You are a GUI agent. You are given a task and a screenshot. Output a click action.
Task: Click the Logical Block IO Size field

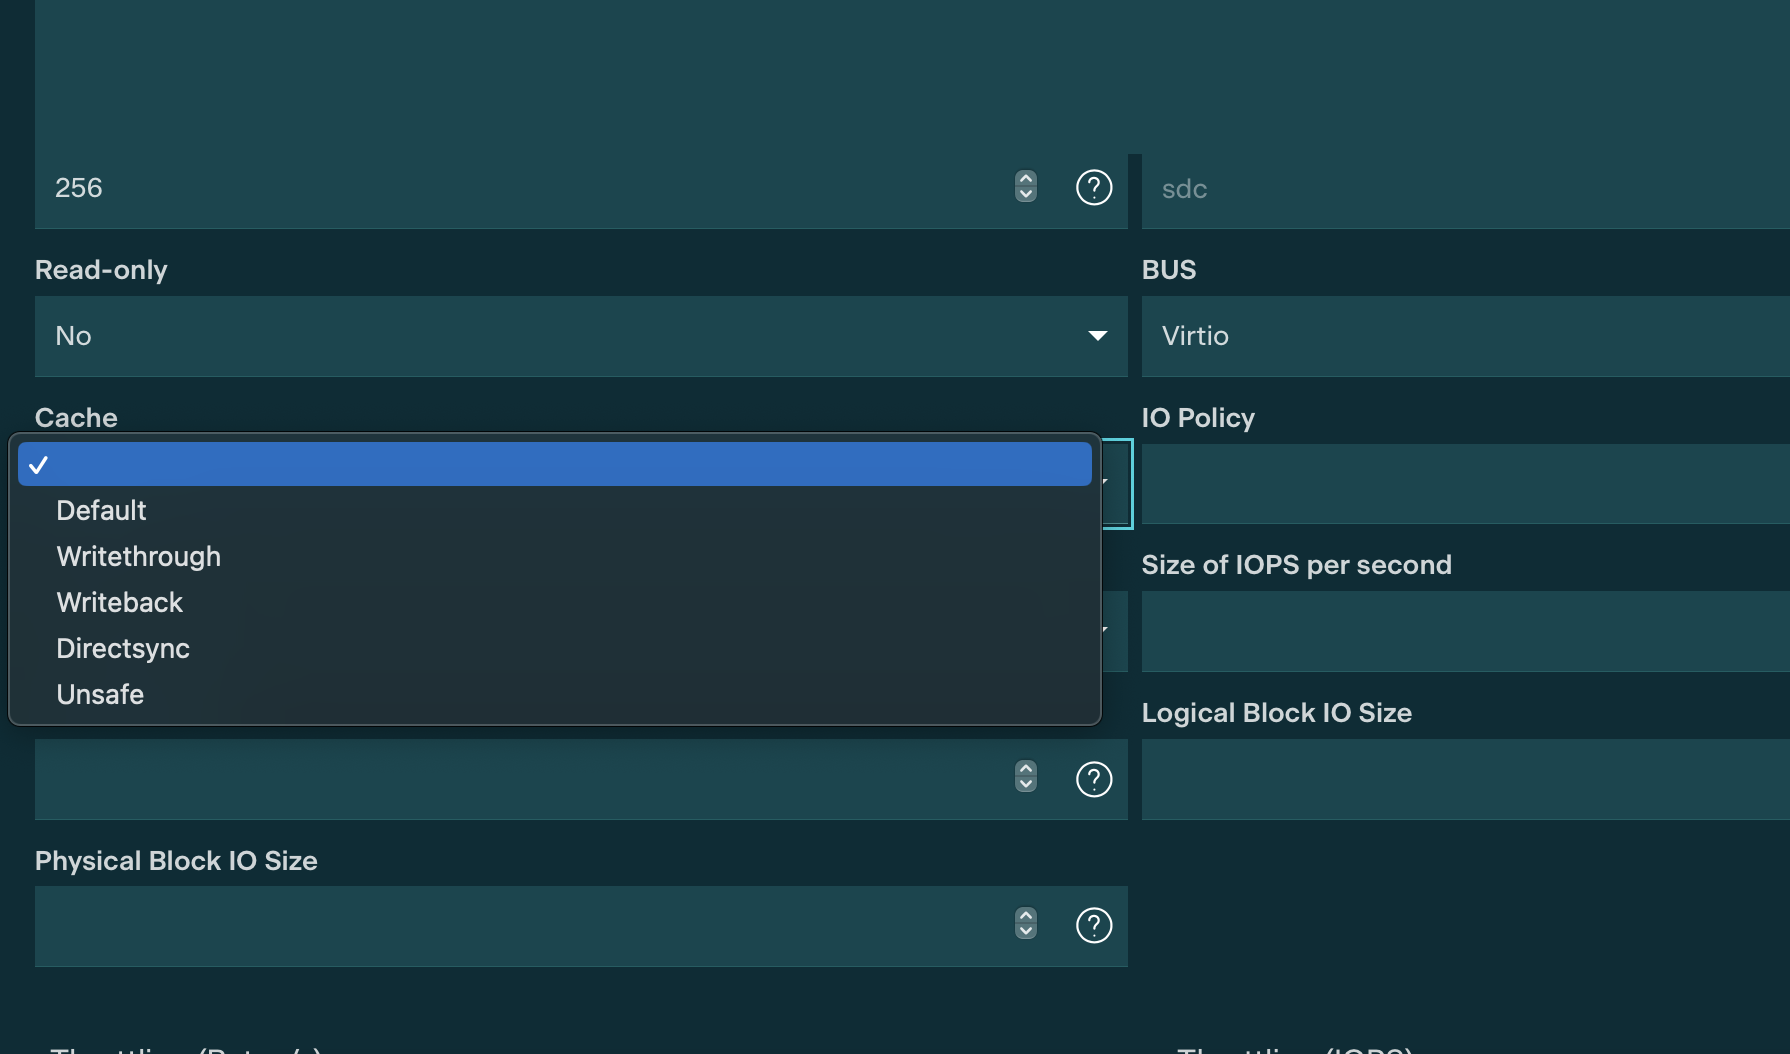click(1465, 779)
